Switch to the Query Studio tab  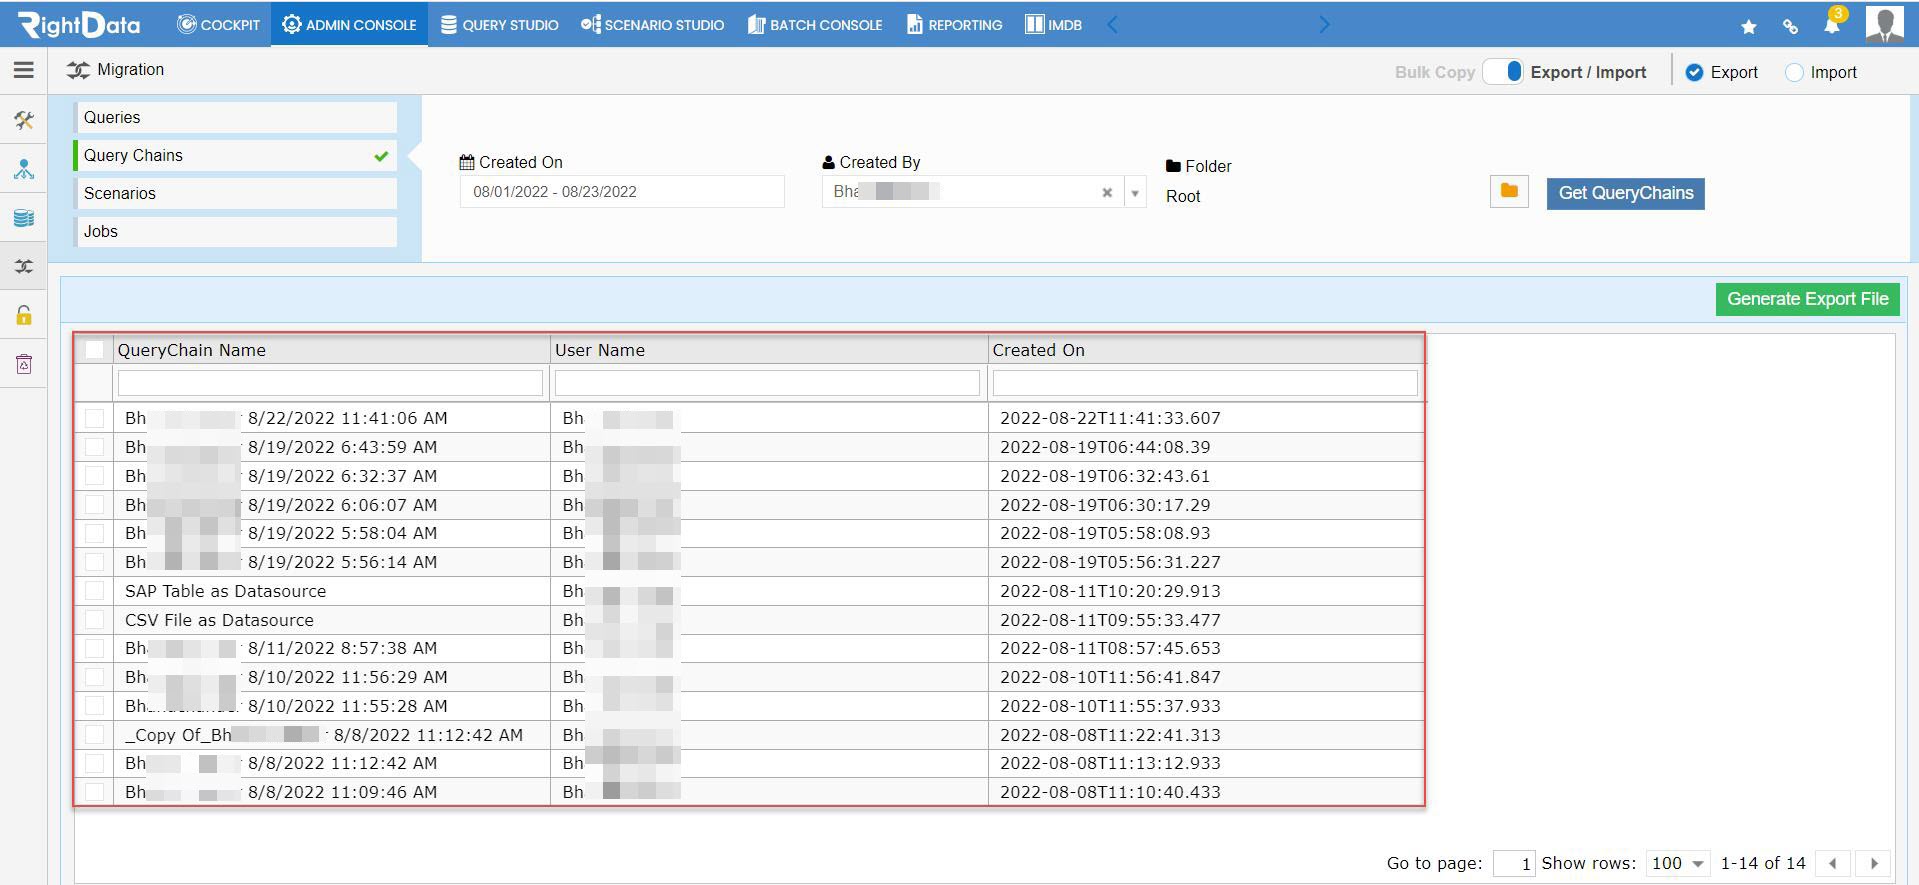point(500,24)
